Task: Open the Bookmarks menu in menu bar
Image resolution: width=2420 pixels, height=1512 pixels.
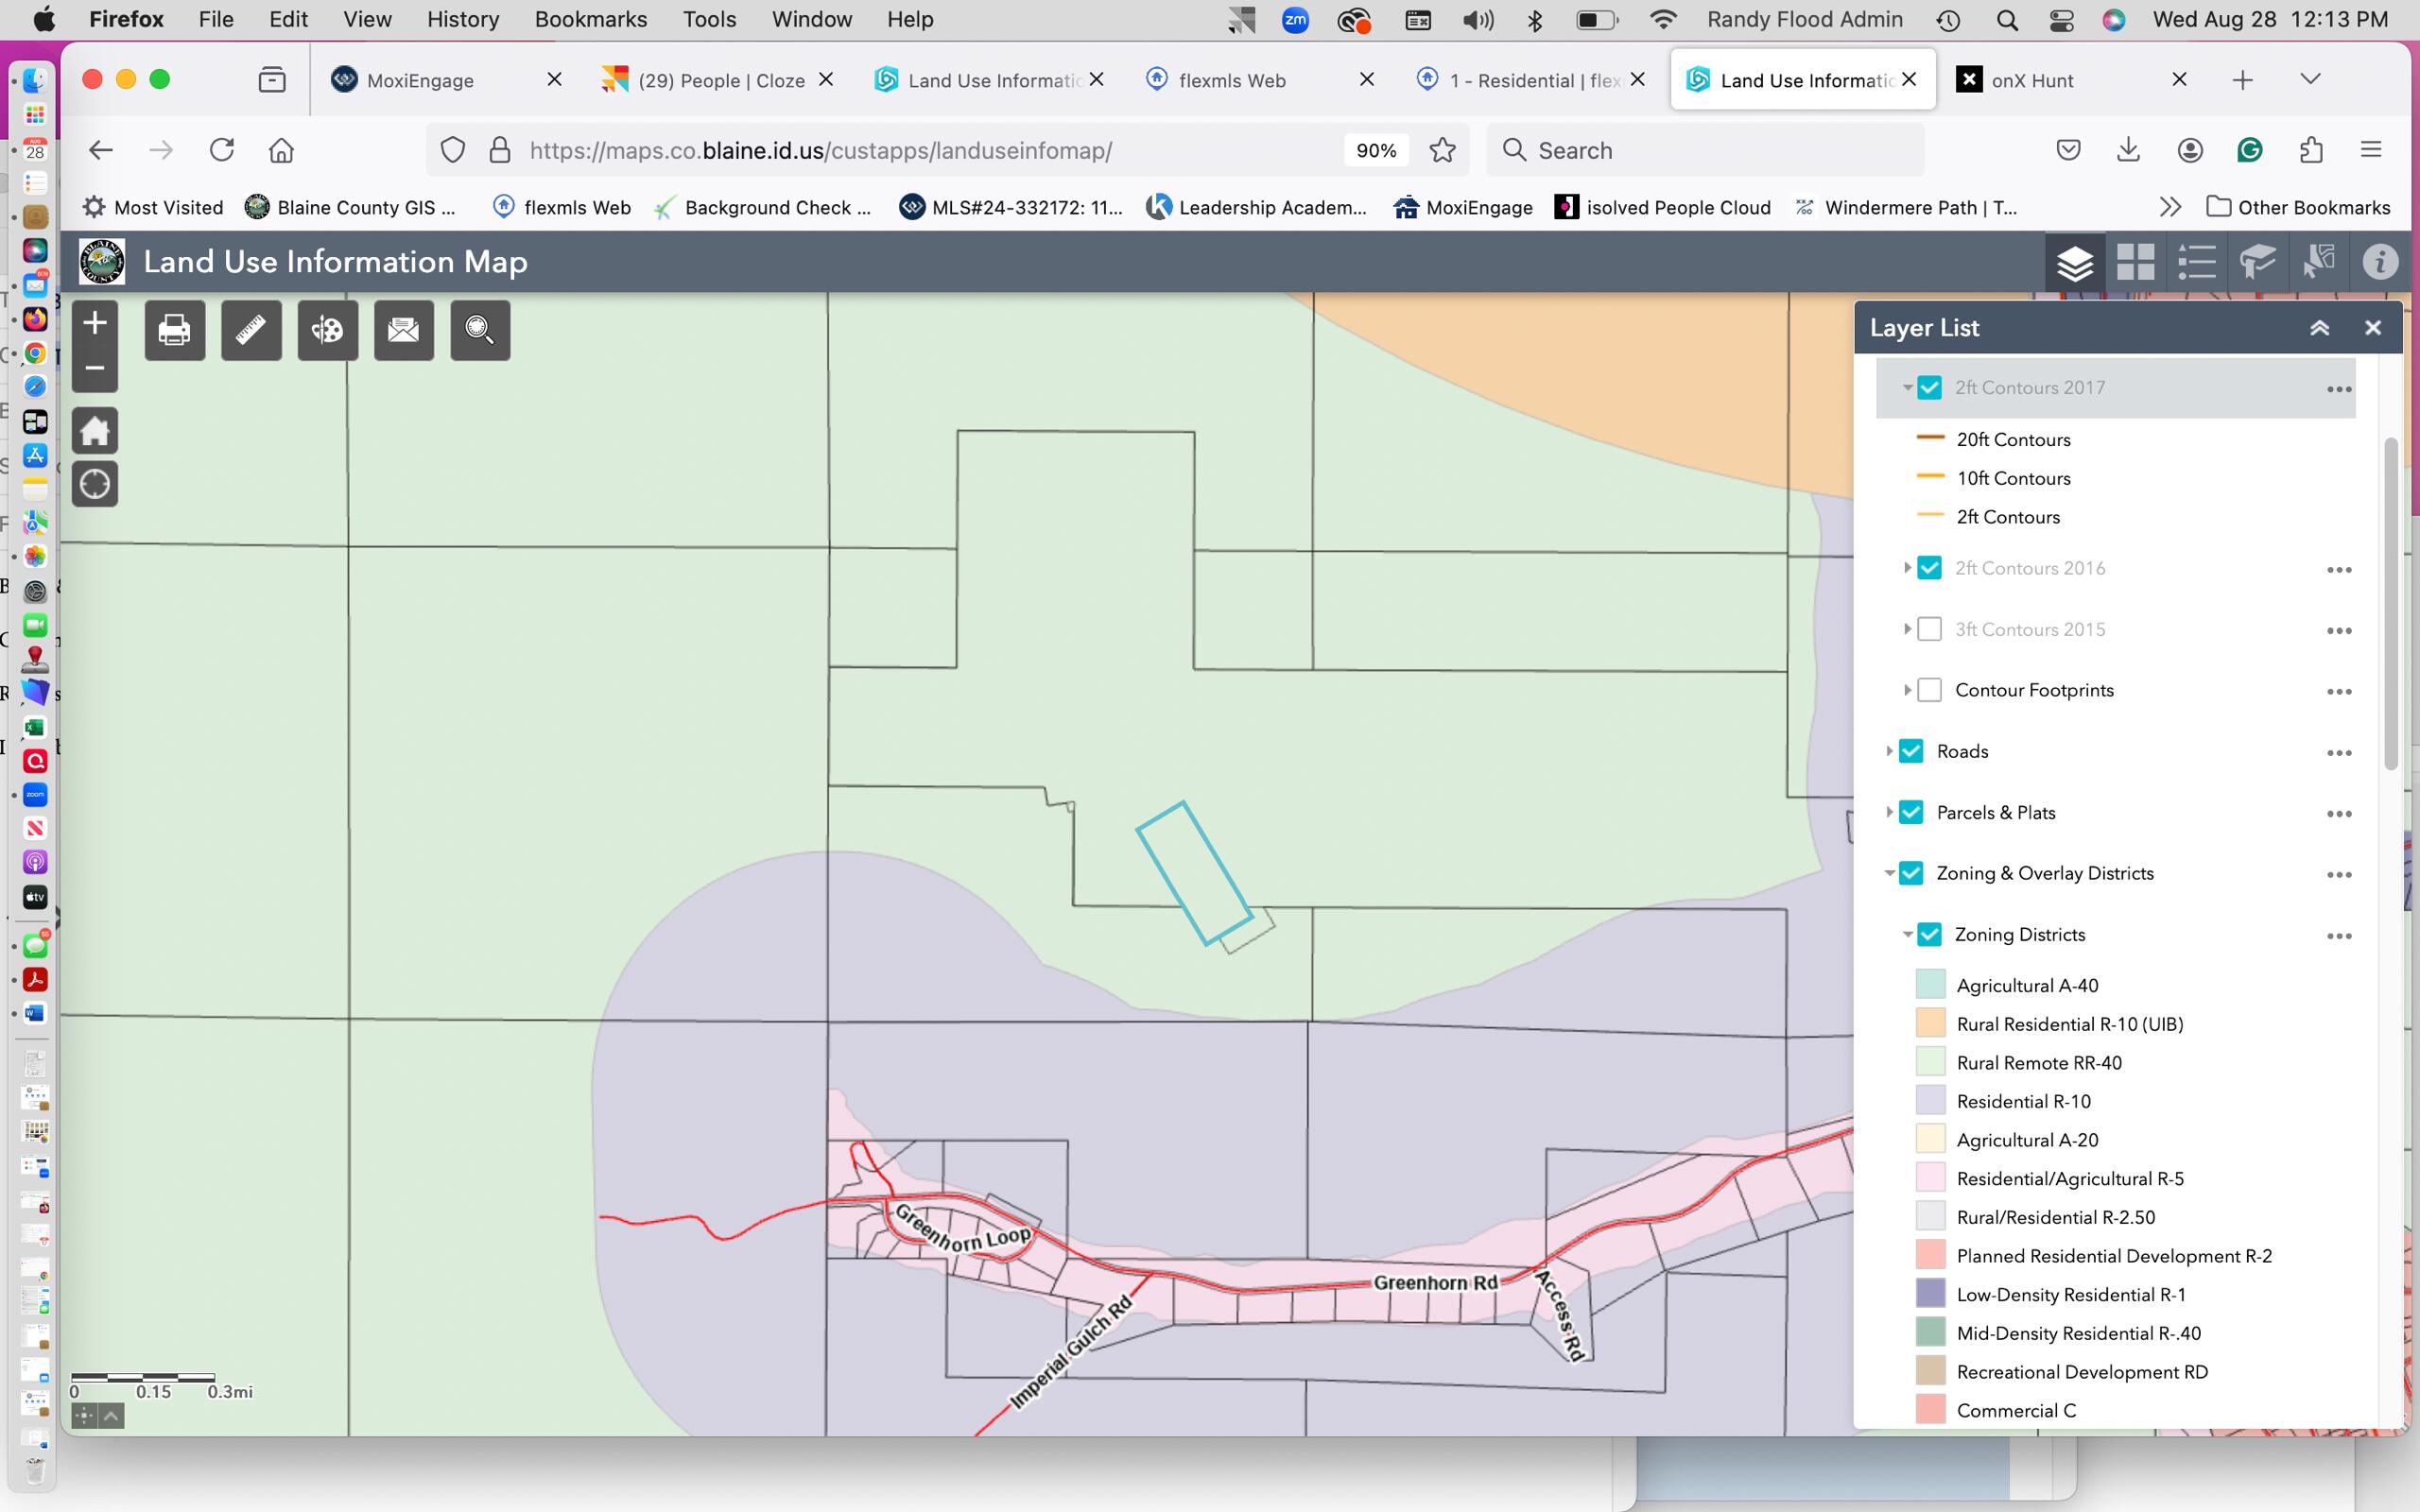Action: pyautogui.click(x=590, y=19)
